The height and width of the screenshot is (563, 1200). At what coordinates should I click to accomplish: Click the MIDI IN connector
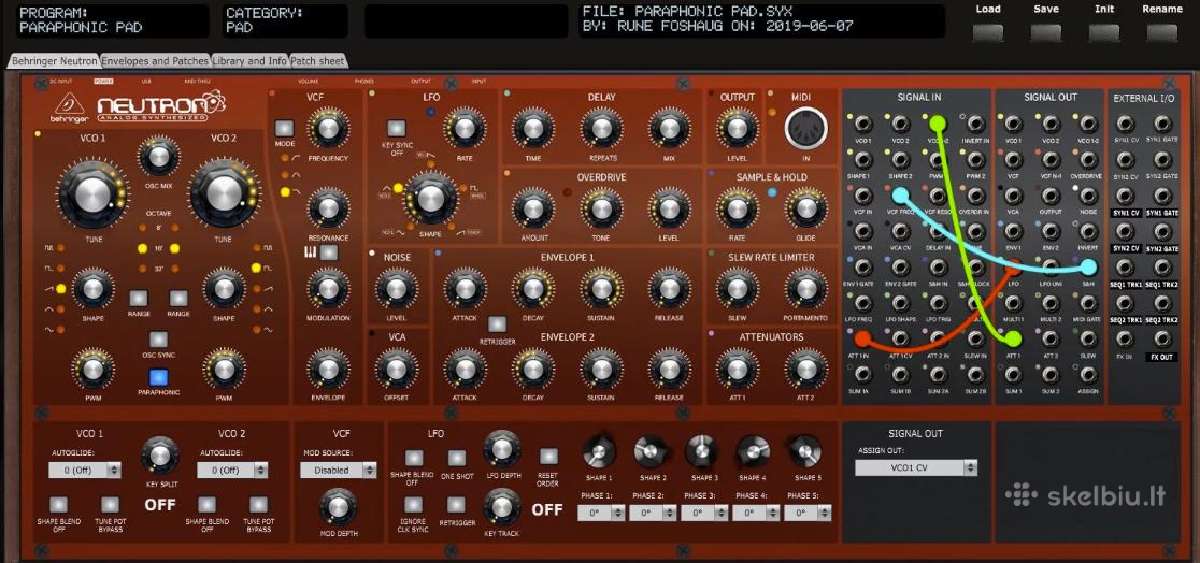click(x=804, y=128)
